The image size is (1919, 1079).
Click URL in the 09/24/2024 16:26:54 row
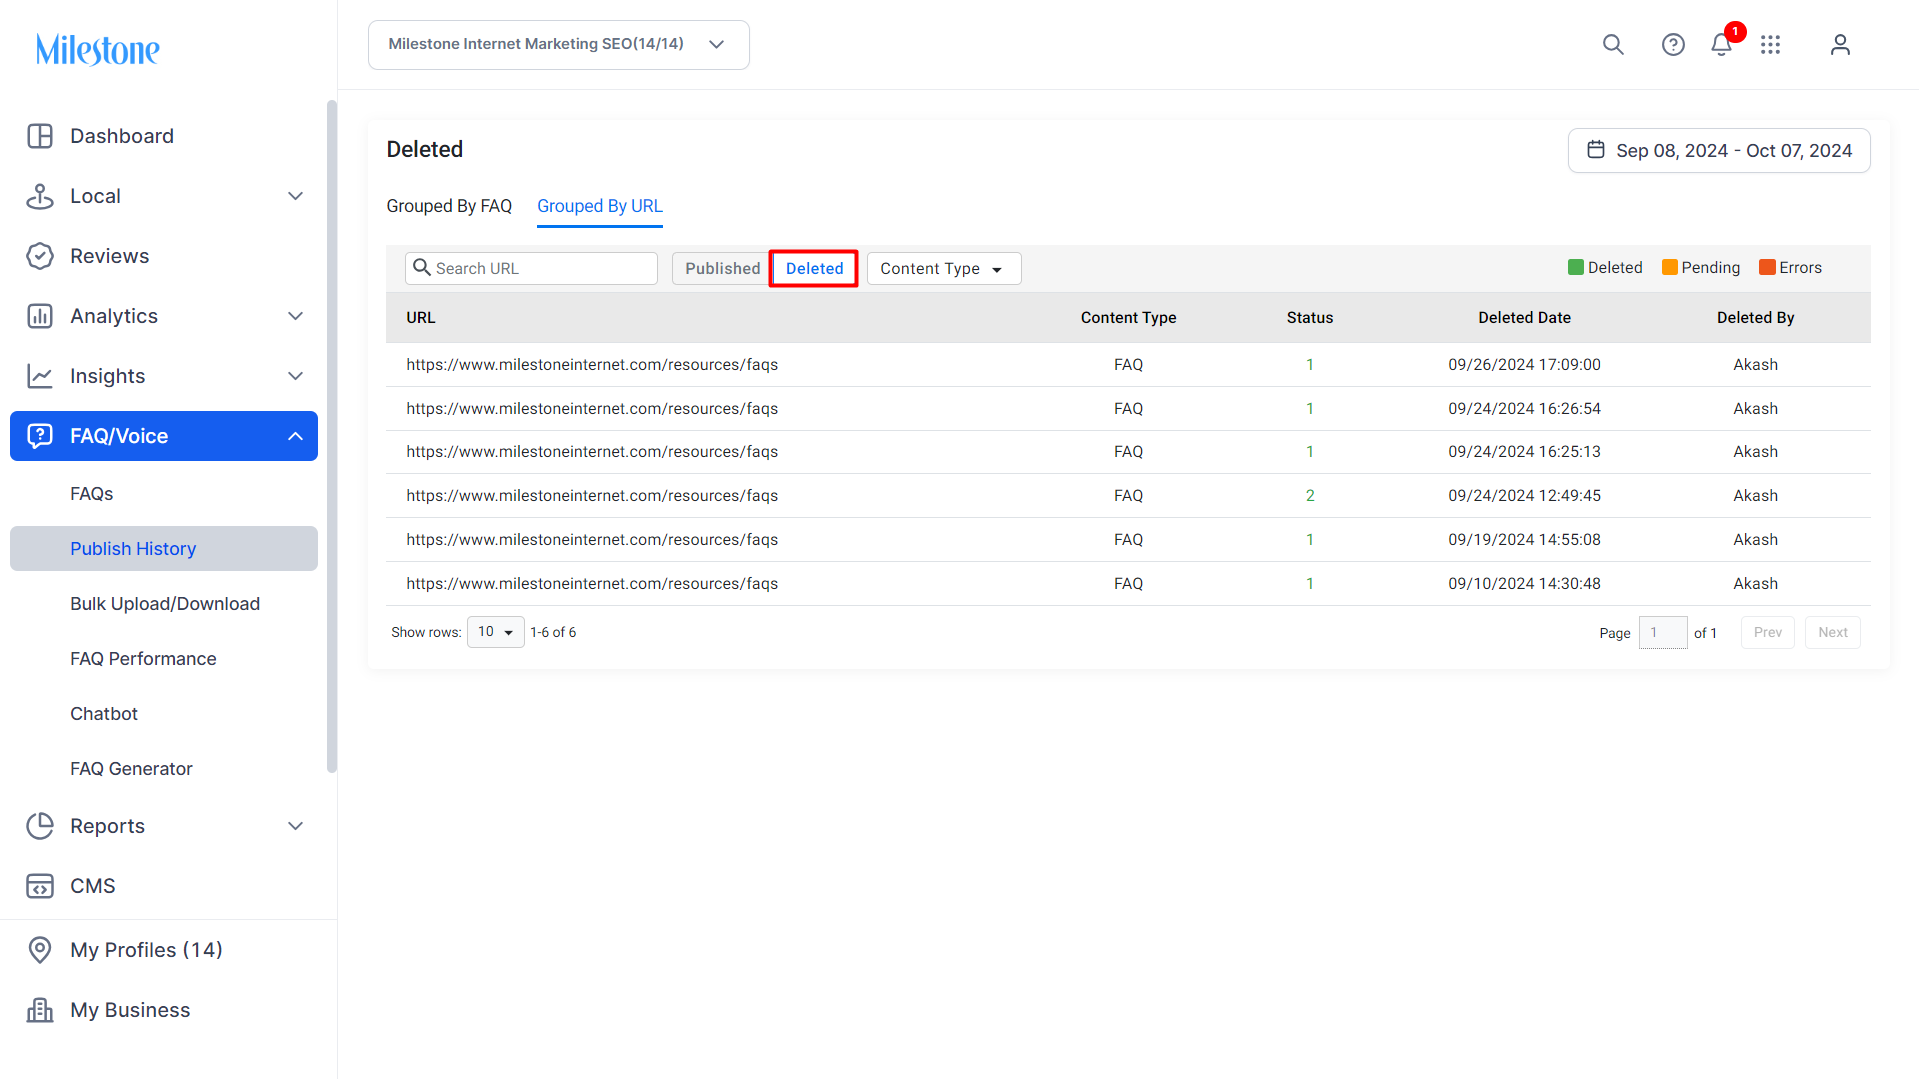592,409
